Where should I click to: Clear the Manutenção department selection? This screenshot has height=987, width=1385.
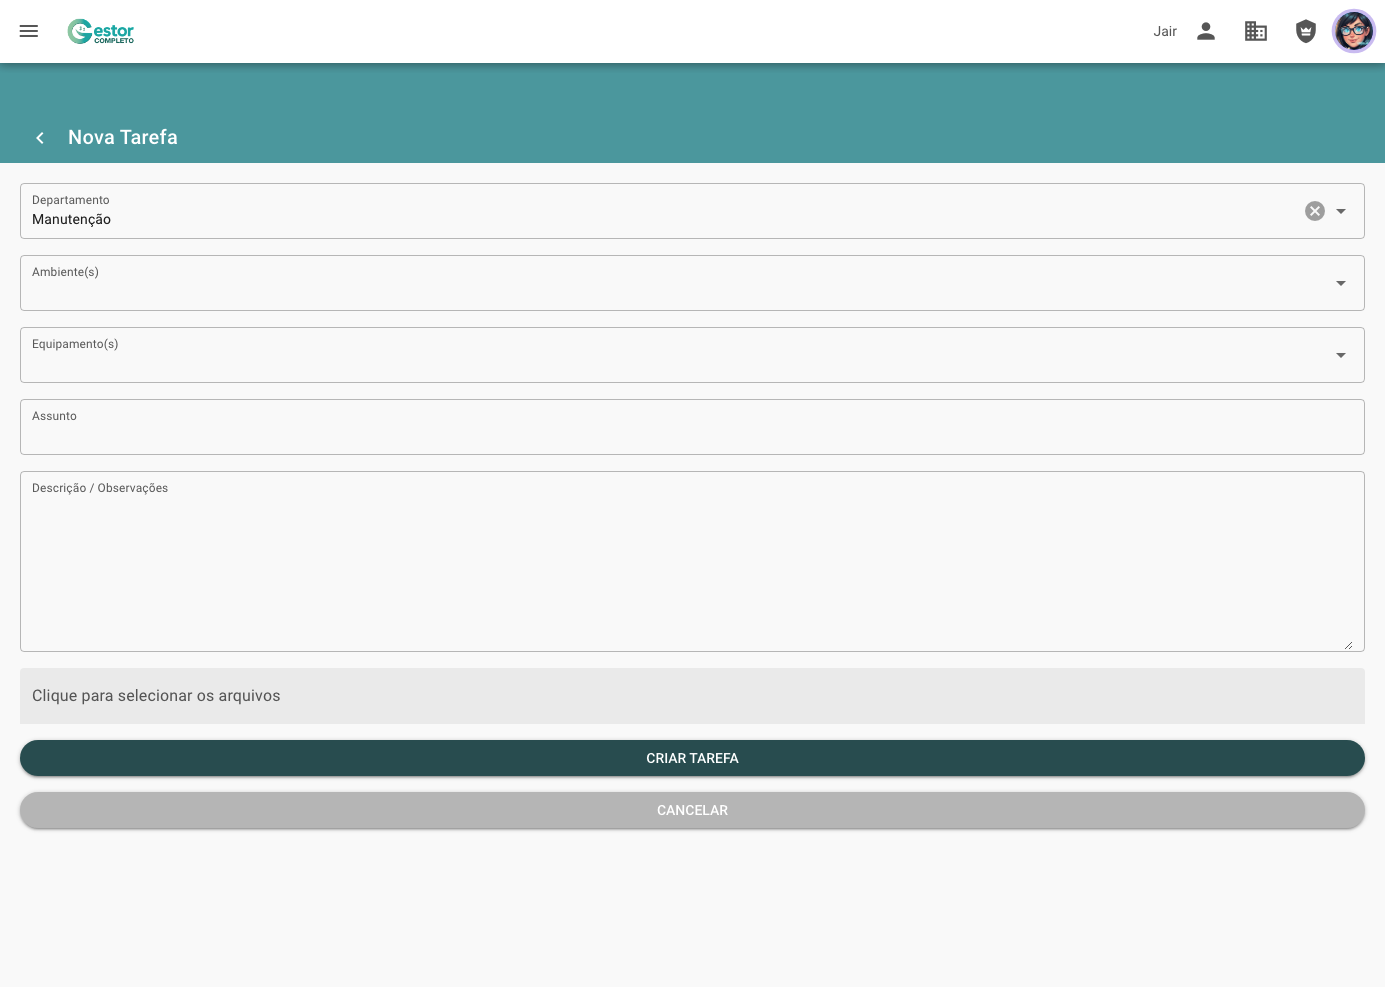(1314, 211)
